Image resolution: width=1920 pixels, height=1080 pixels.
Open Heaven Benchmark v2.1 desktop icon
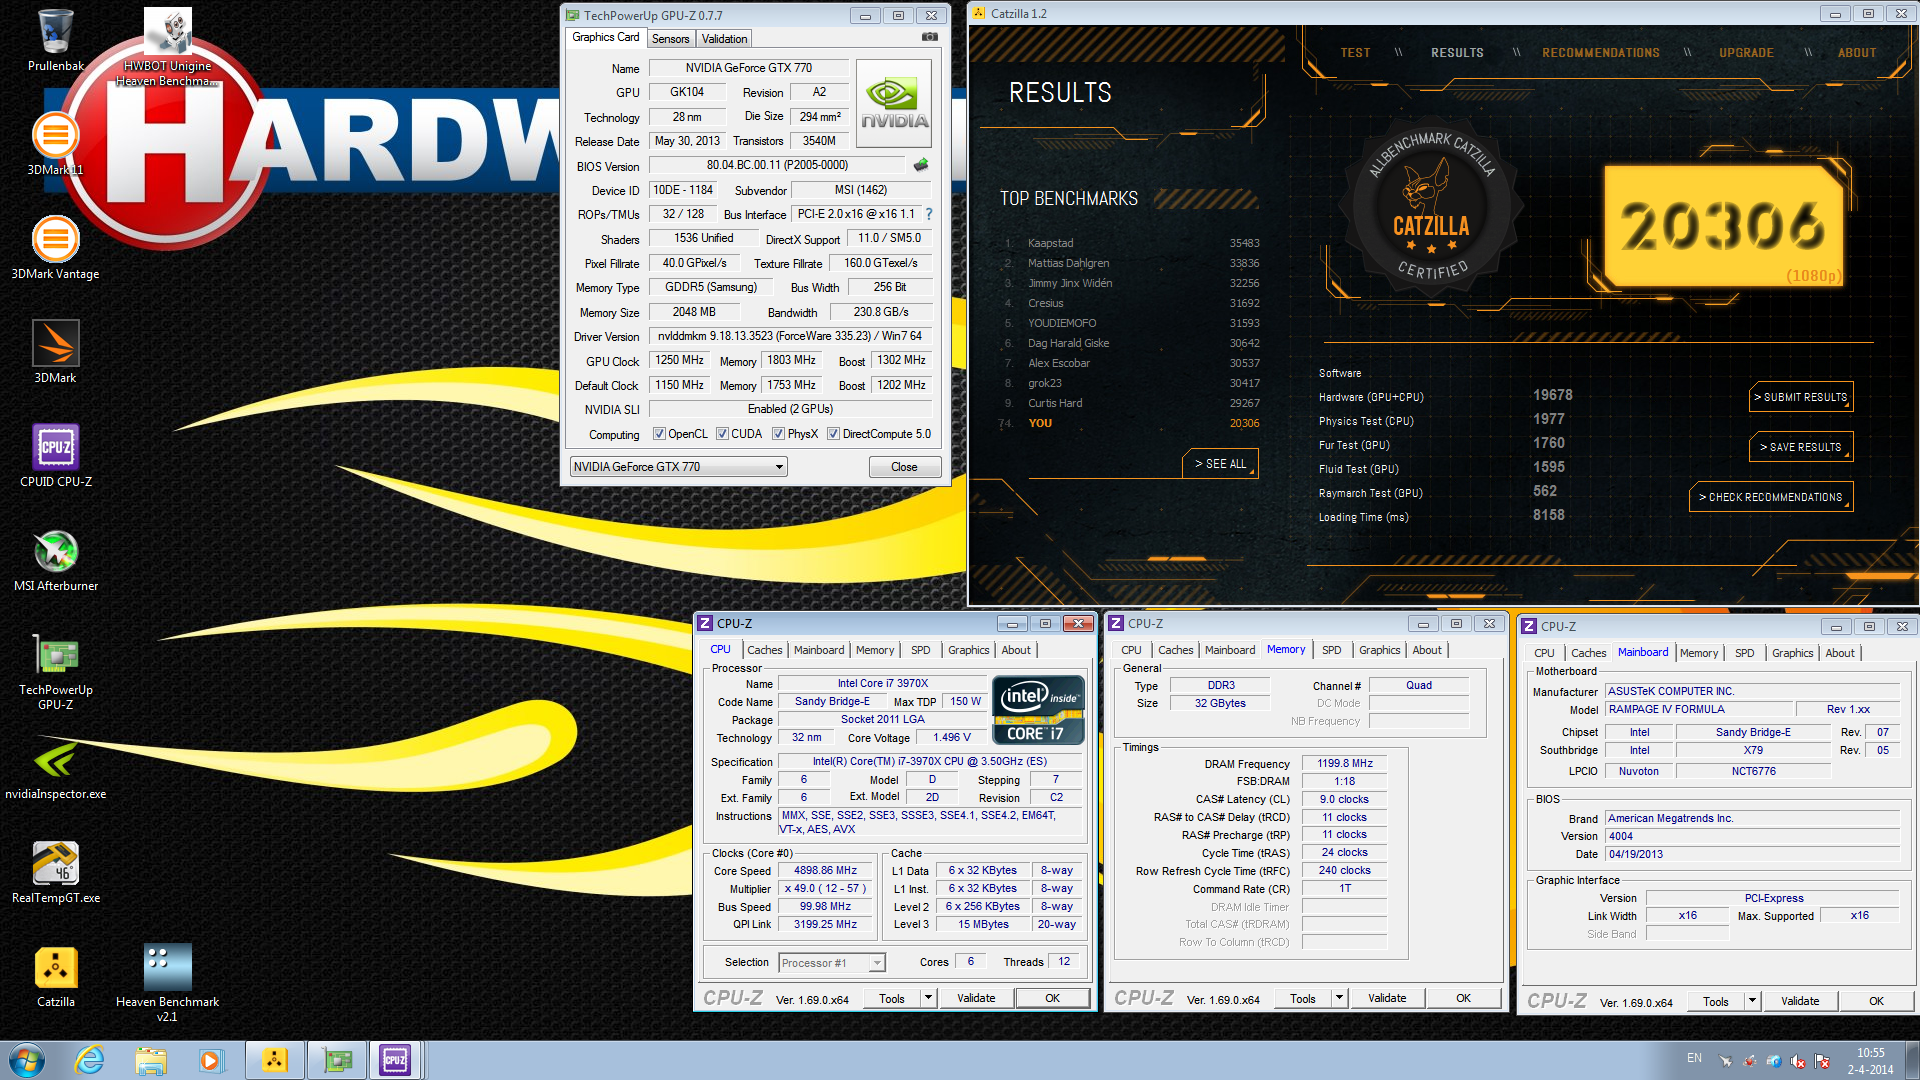(167, 982)
